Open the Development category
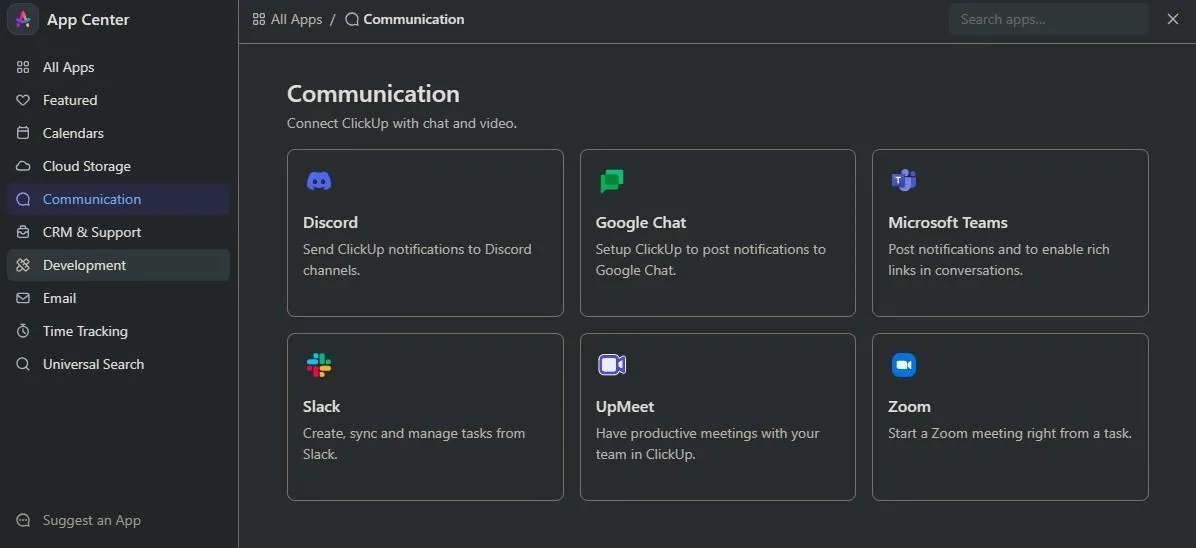Screen dimensions: 1196x548 (x=118, y=265)
